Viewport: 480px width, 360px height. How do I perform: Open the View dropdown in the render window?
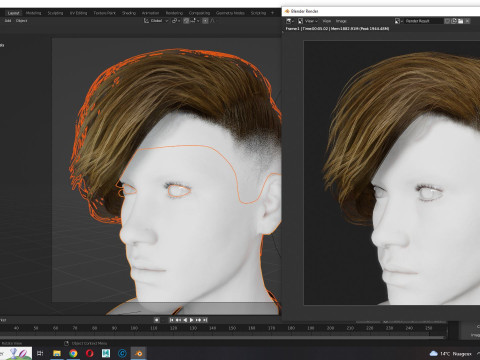[x=311, y=21]
